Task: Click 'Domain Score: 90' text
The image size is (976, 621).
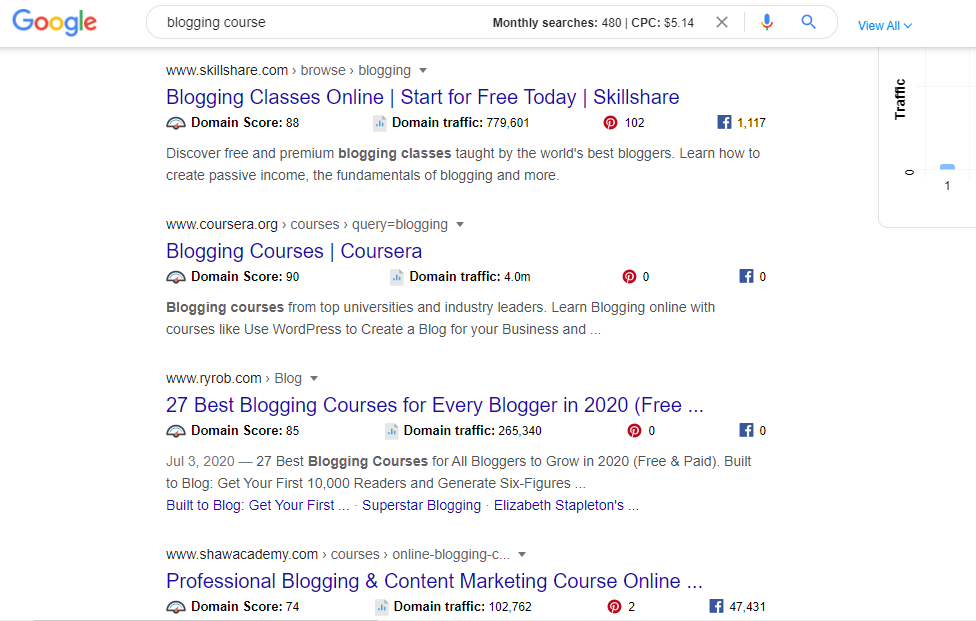Action: pyautogui.click(x=245, y=277)
